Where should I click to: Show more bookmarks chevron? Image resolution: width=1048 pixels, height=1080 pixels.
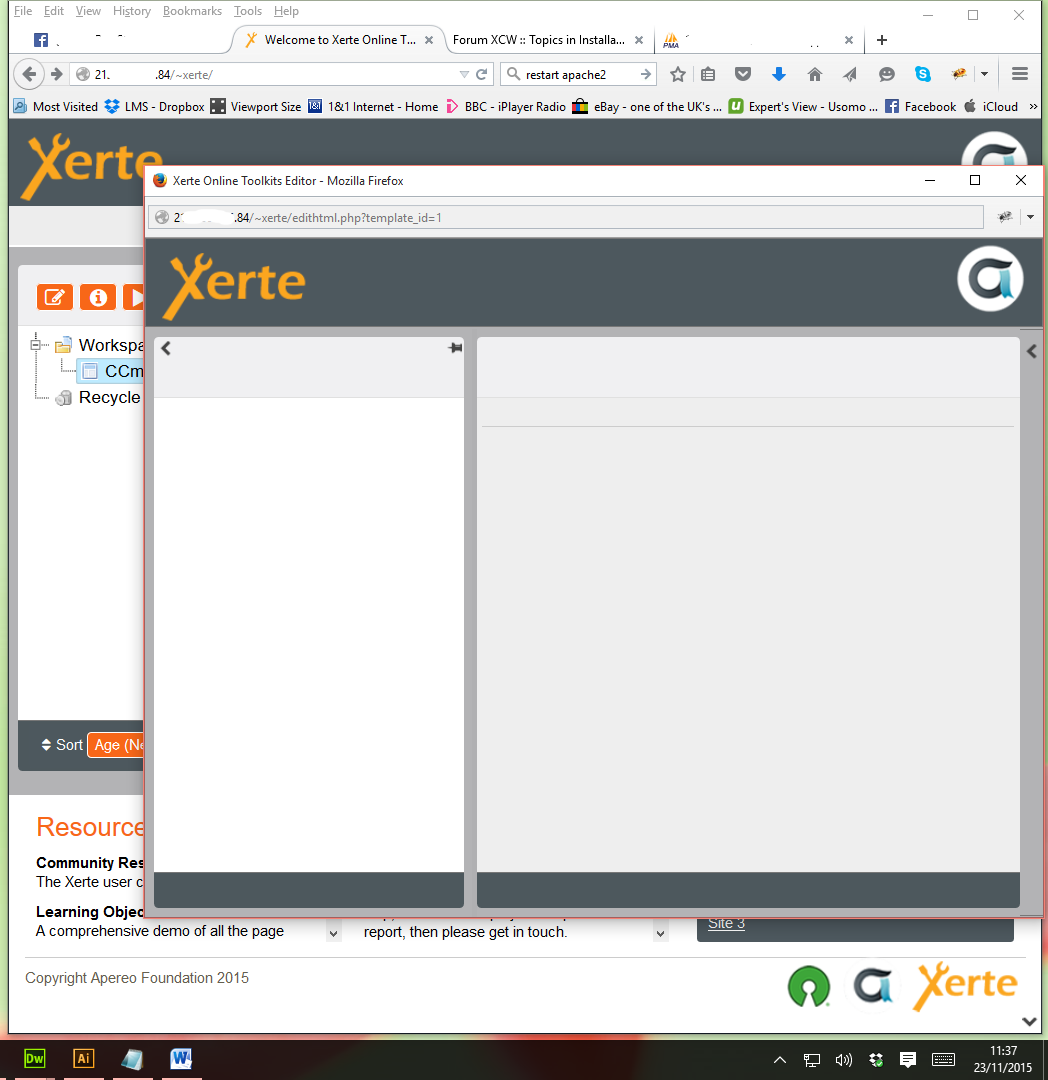[1033, 107]
